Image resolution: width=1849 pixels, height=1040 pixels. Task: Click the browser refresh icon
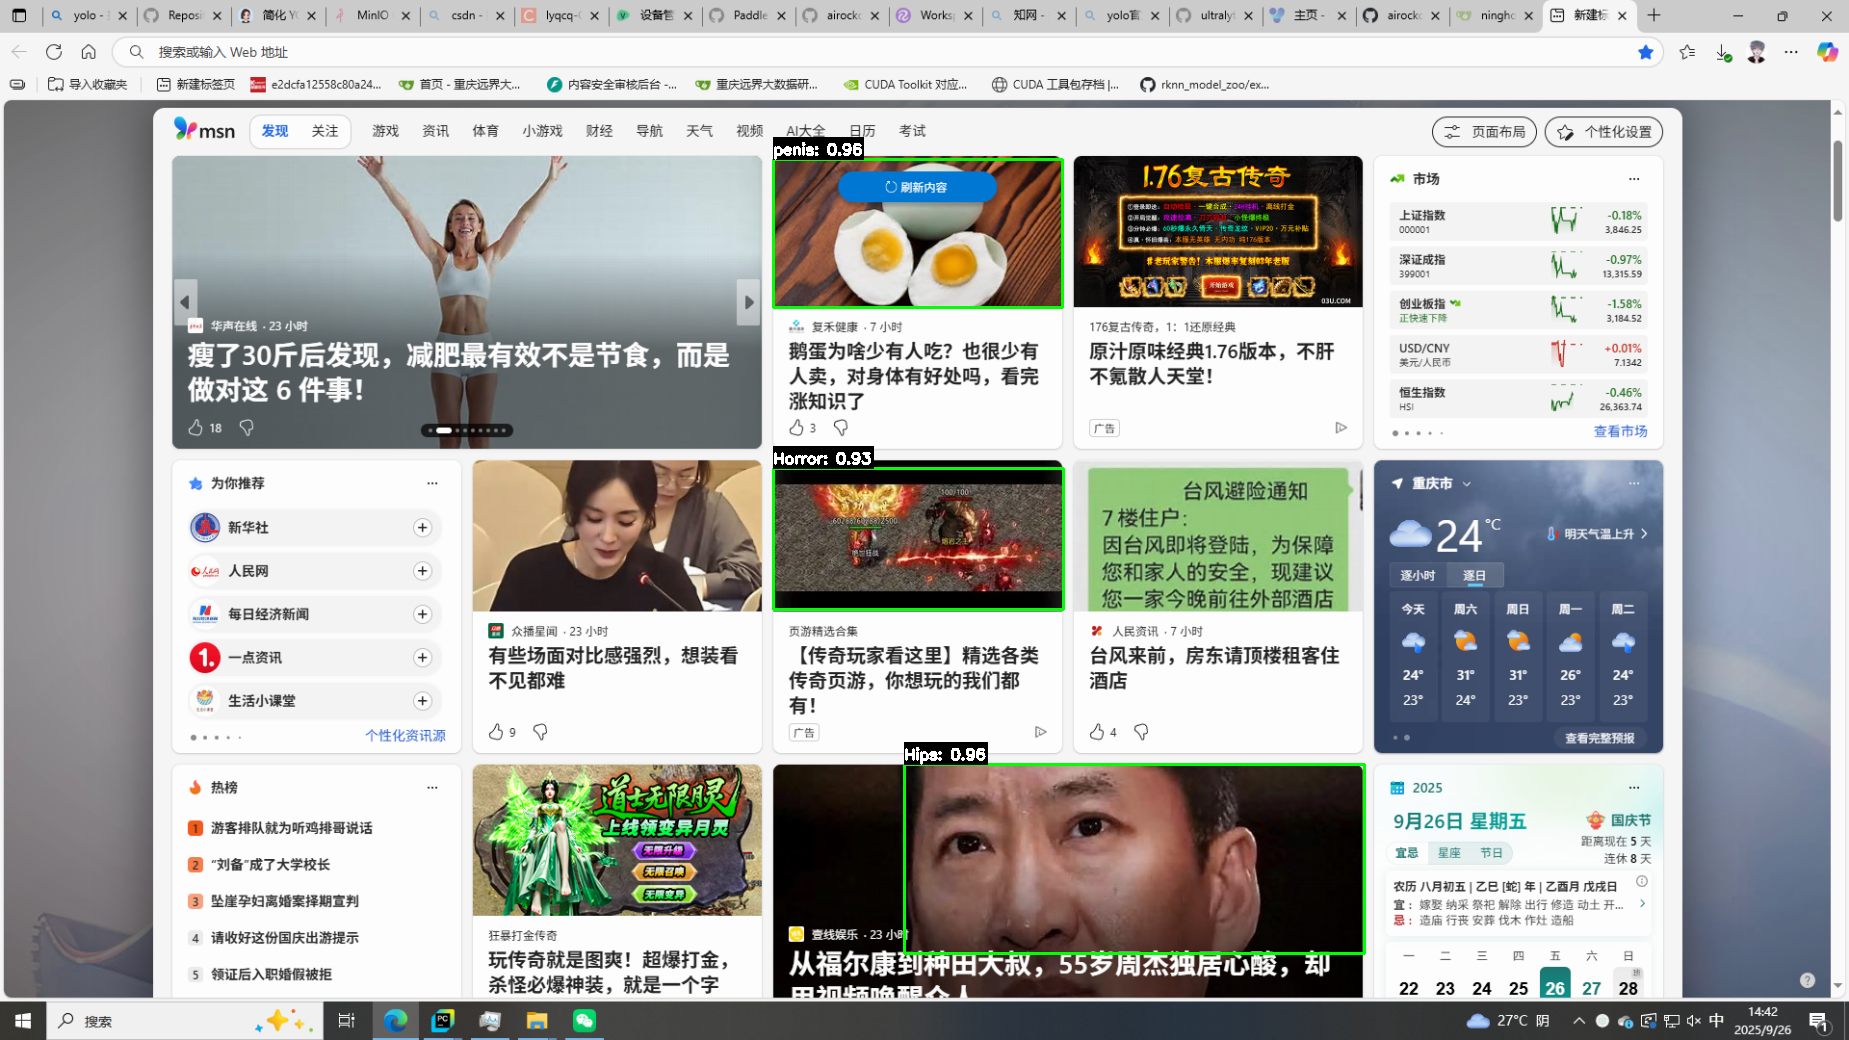point(54,52)
